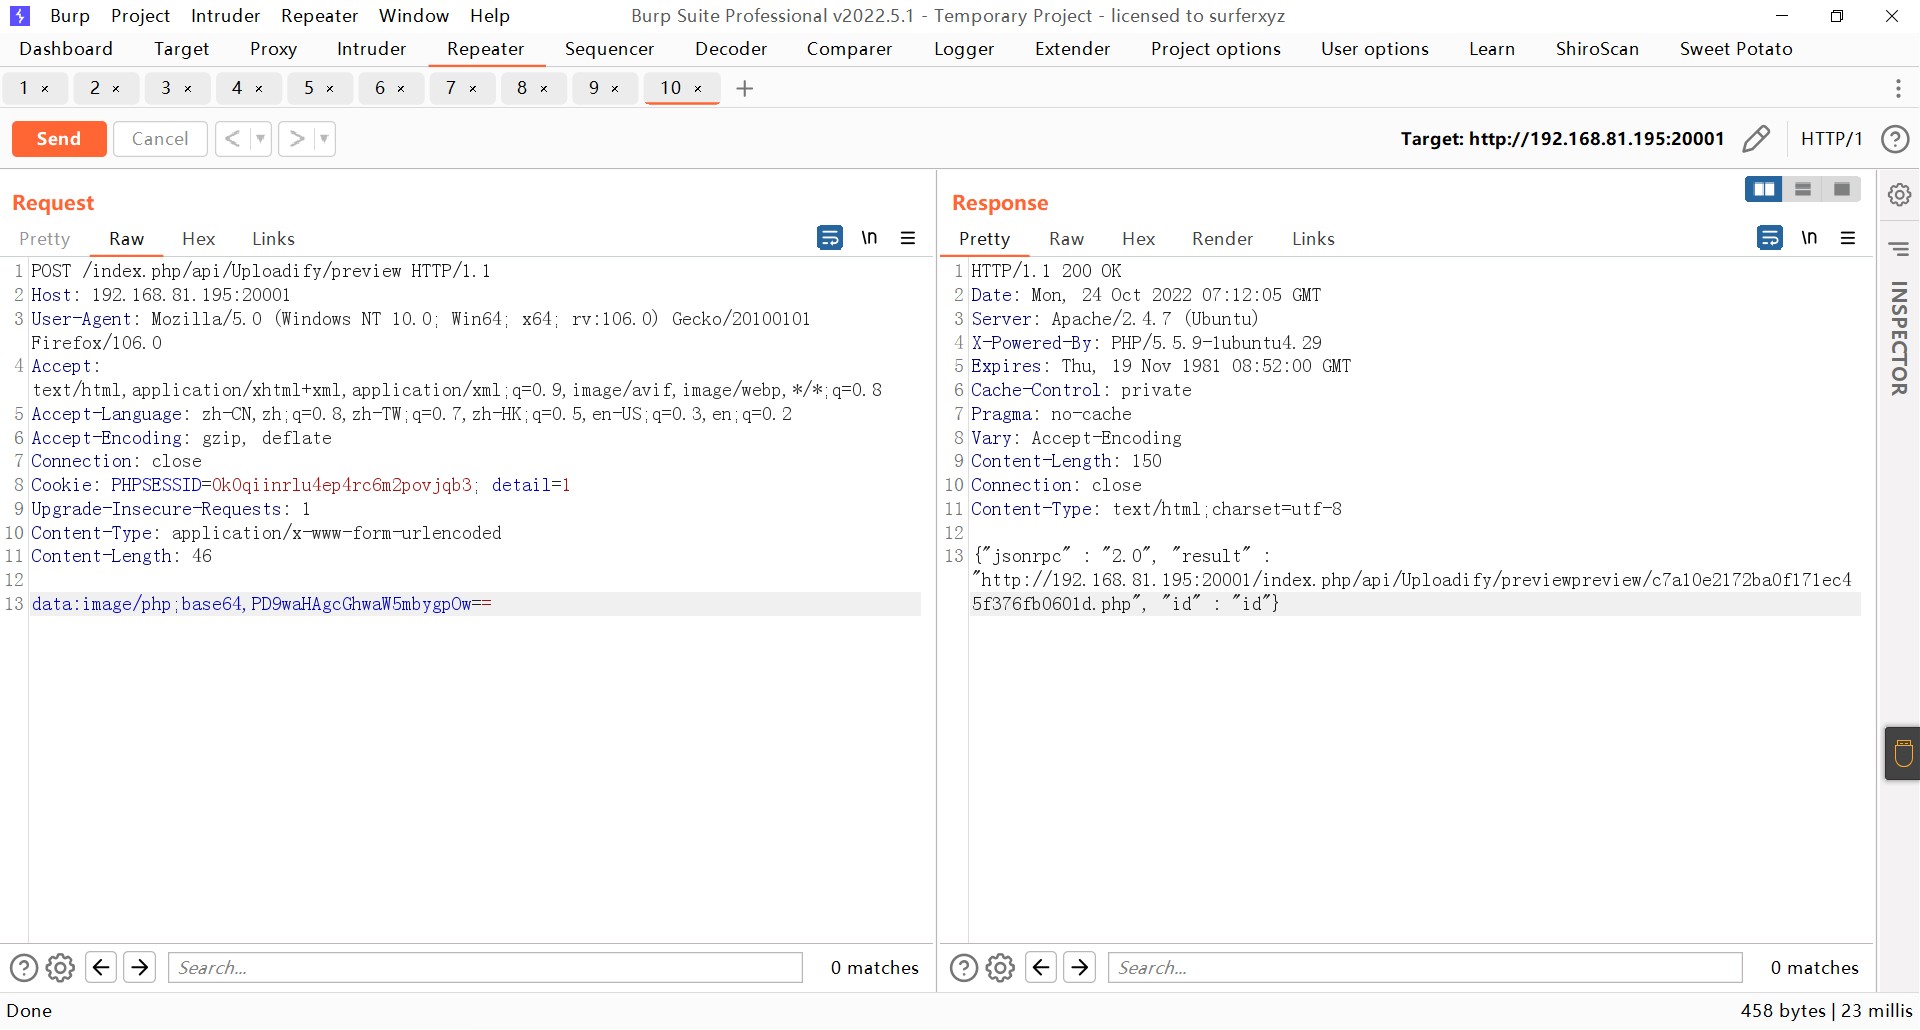Focus the request search field
This screenshot has height=1030, width=1920.
click(x=485, y=968)
